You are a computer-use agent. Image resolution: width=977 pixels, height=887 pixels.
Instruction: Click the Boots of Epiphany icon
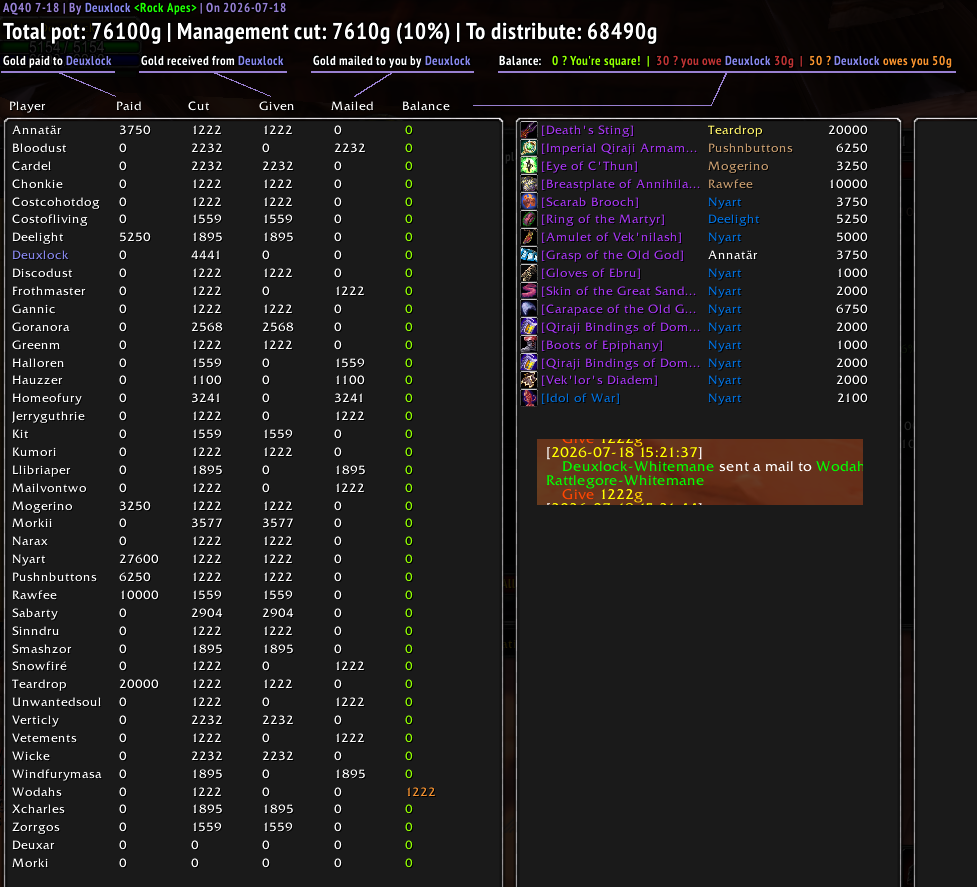coord(528,344)
